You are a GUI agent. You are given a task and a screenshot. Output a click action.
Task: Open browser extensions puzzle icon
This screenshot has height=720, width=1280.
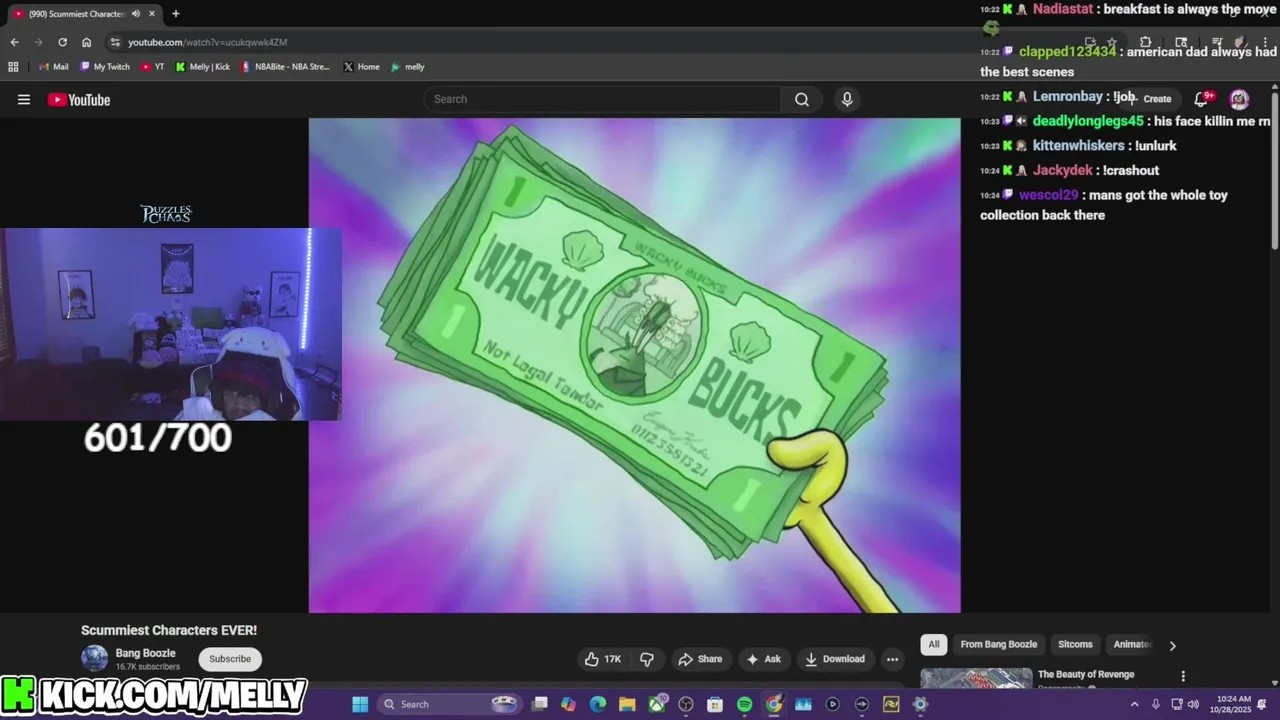(1146, 43)
